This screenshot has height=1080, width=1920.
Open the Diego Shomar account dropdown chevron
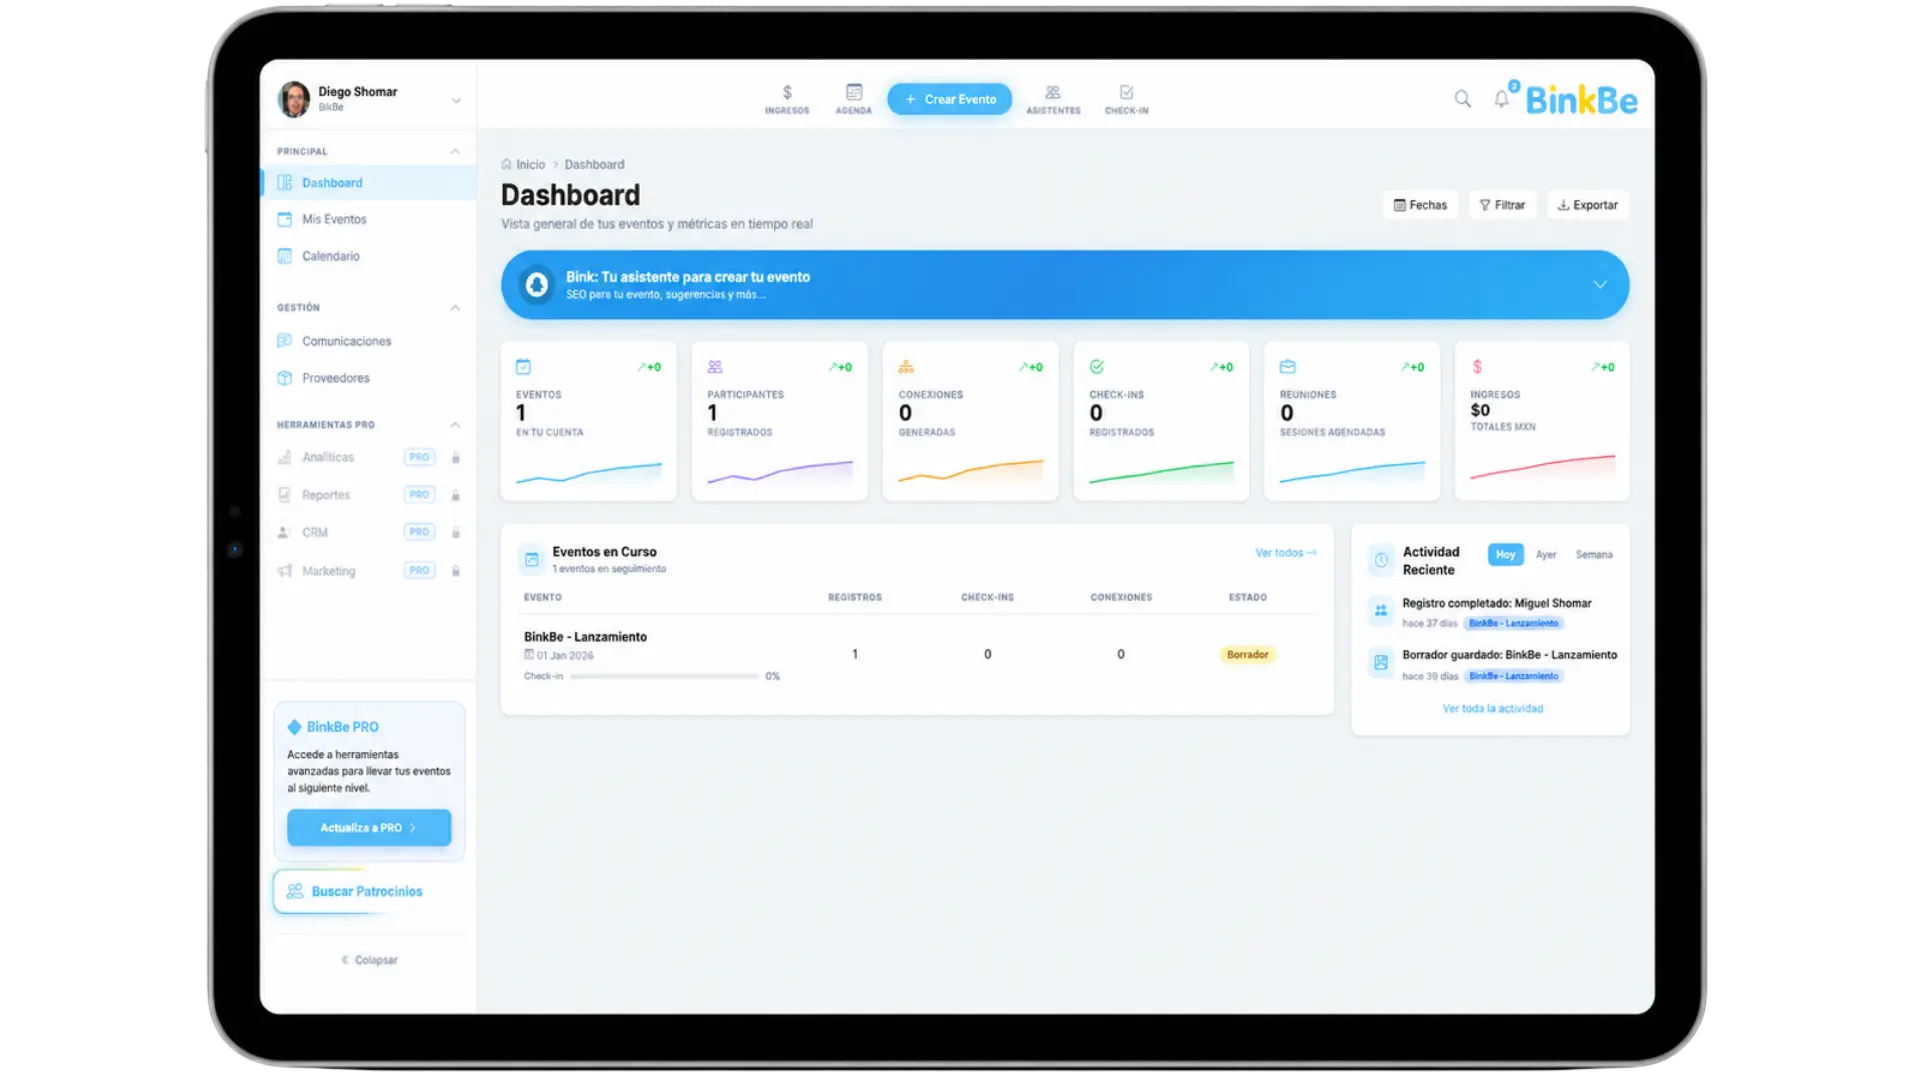click(456, 101)
